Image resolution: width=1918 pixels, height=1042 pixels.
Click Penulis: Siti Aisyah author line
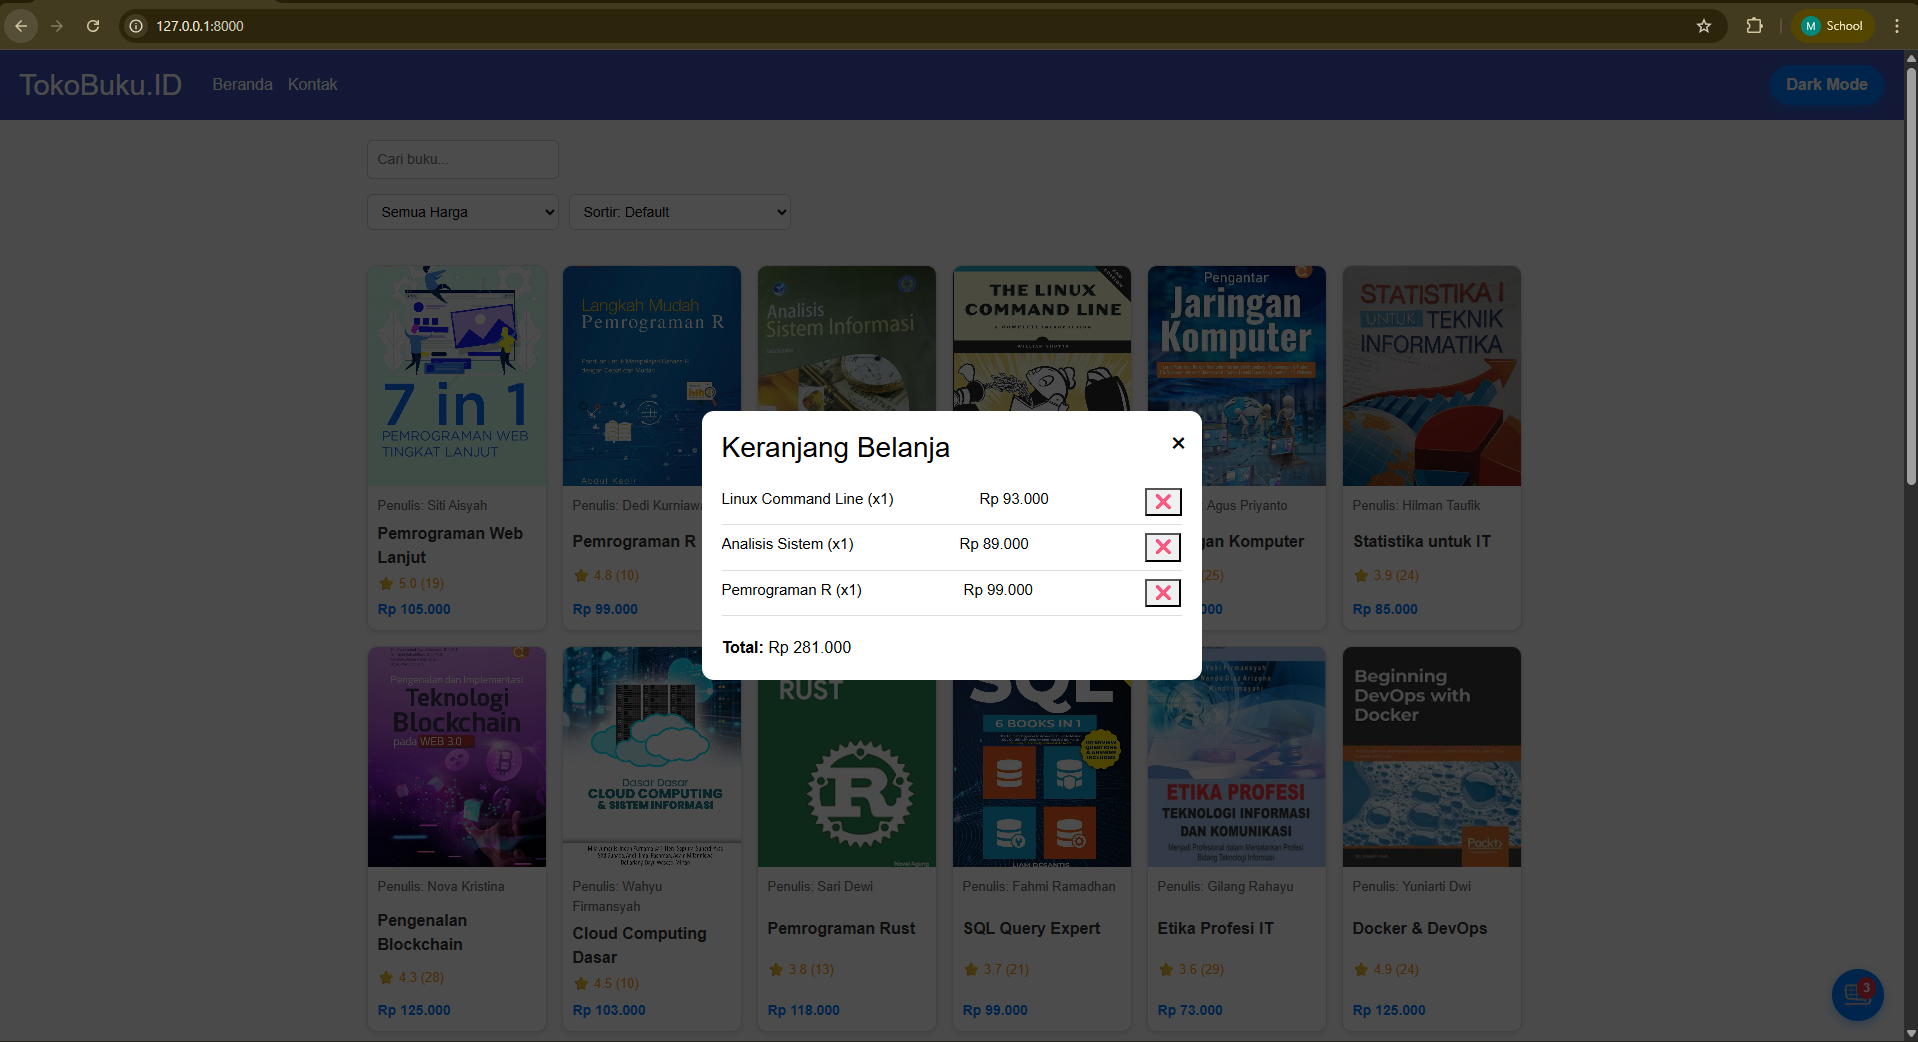click(x=432, y=505)
